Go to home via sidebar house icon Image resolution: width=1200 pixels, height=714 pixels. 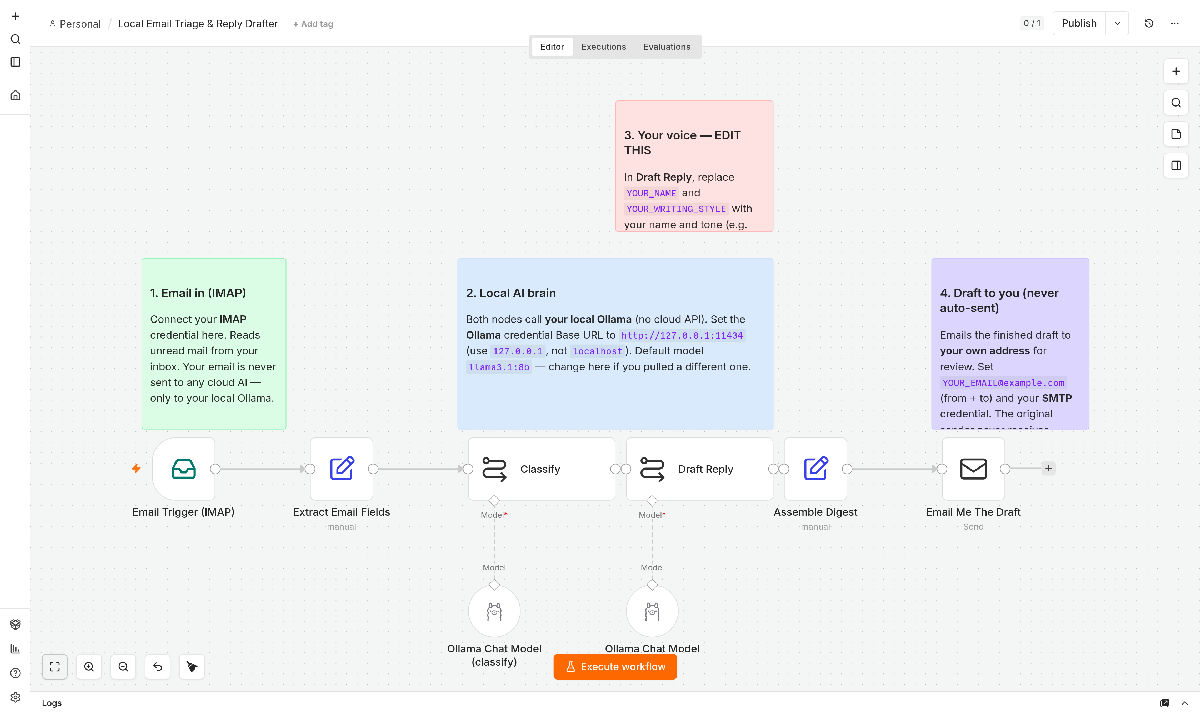[15, 95]
